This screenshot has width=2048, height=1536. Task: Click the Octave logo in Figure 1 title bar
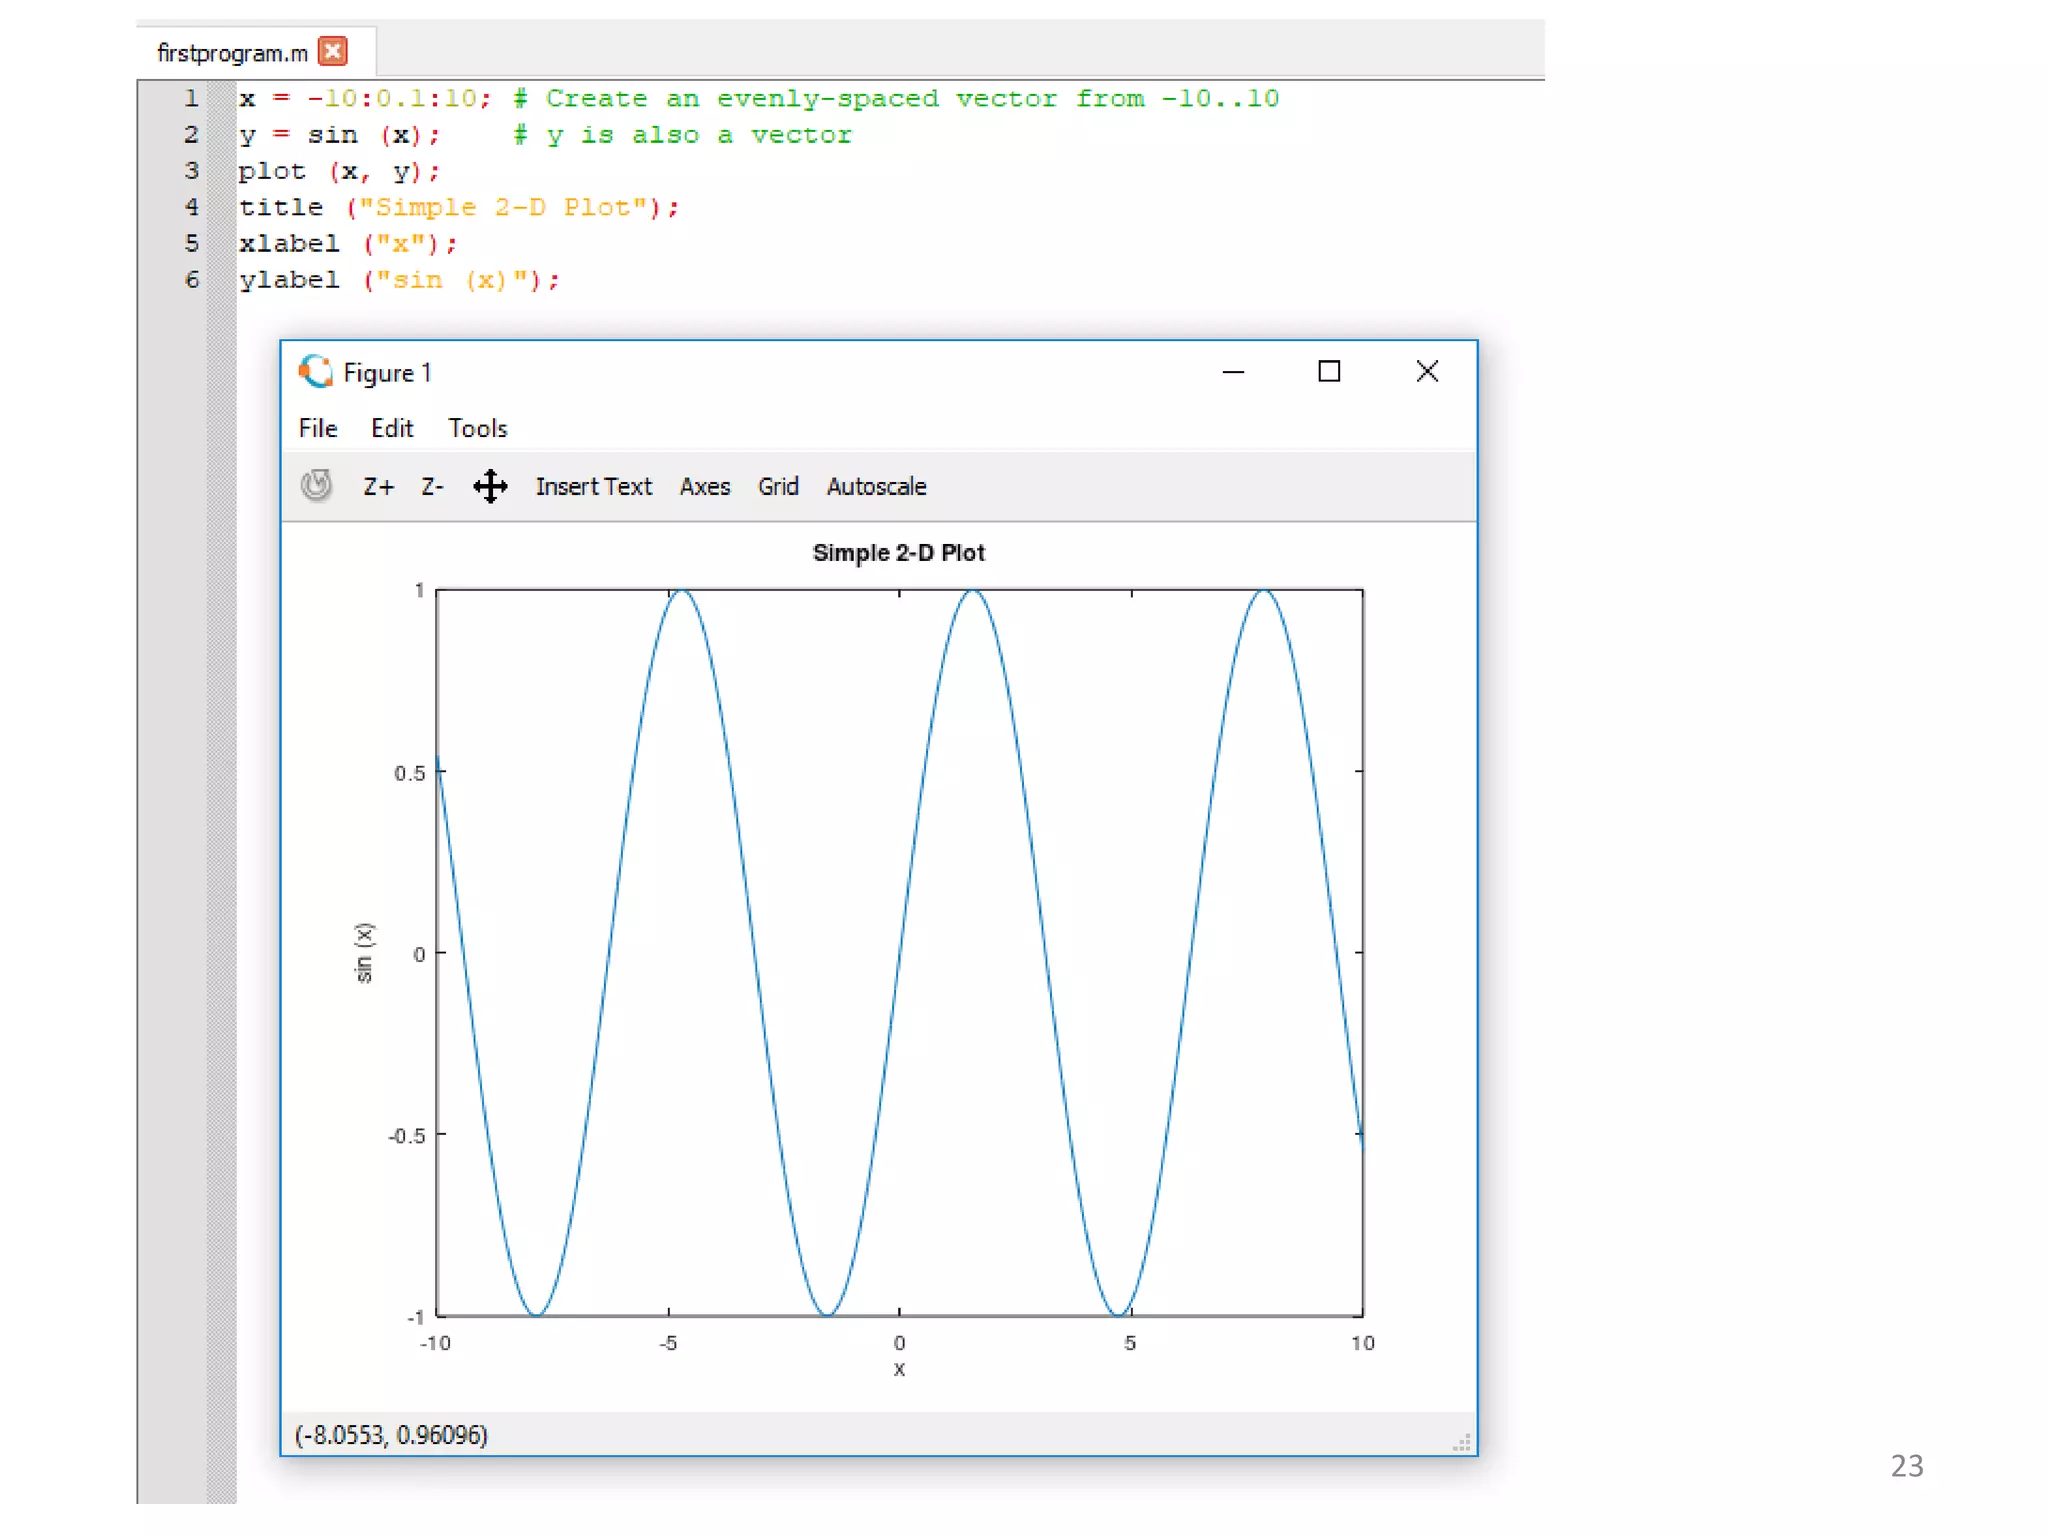point(316,372)
